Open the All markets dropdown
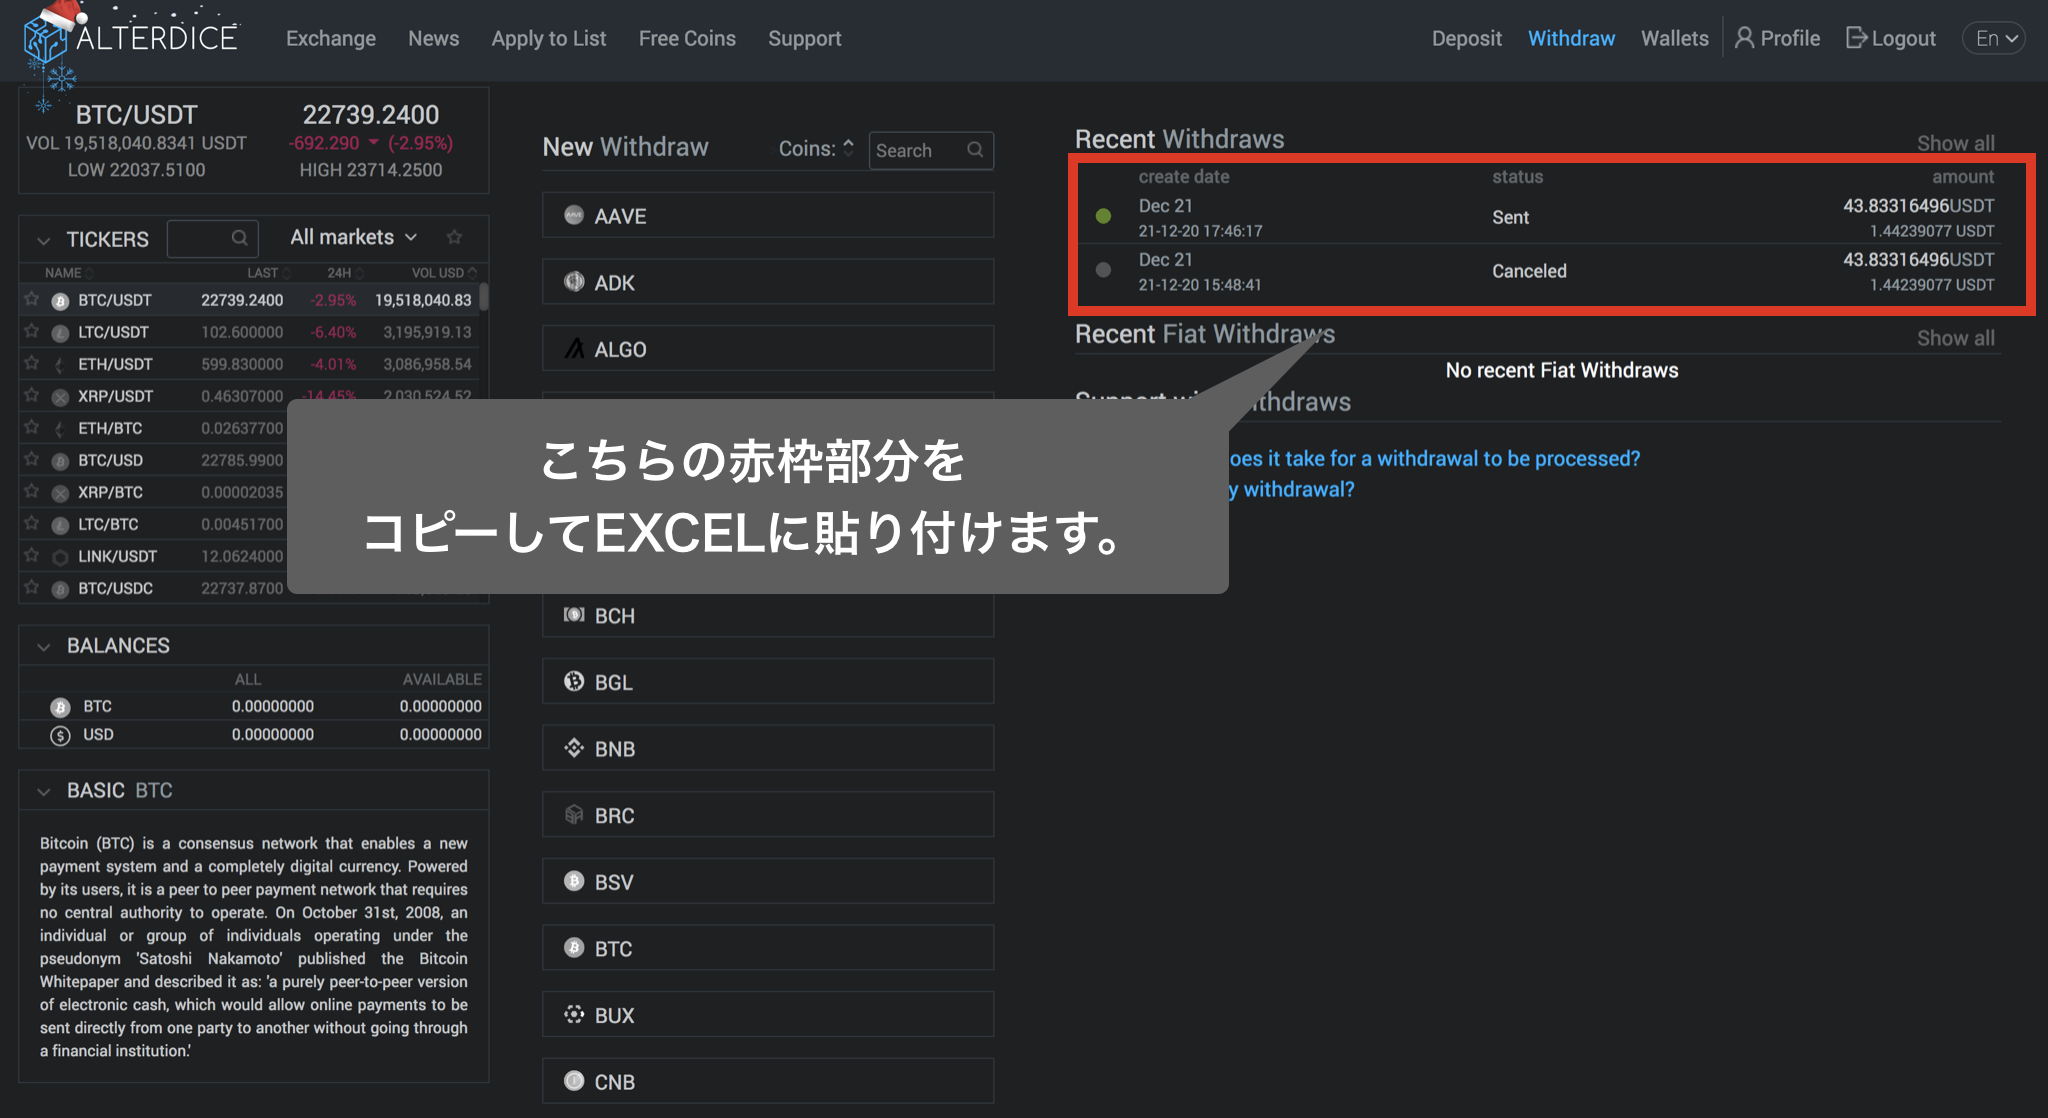This screenshot has width=2048, height=1118. [x=353, y=237]
